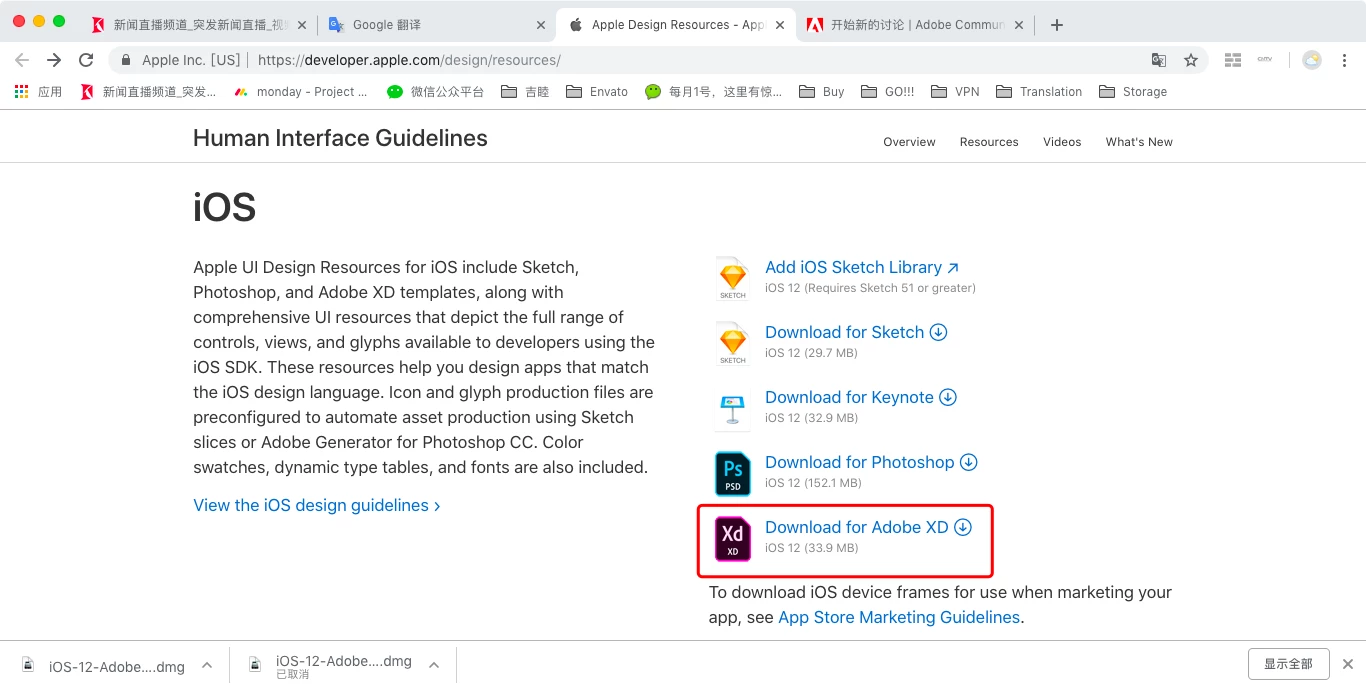Click the Photoshop PSD icon

click(x=733, y=473)
